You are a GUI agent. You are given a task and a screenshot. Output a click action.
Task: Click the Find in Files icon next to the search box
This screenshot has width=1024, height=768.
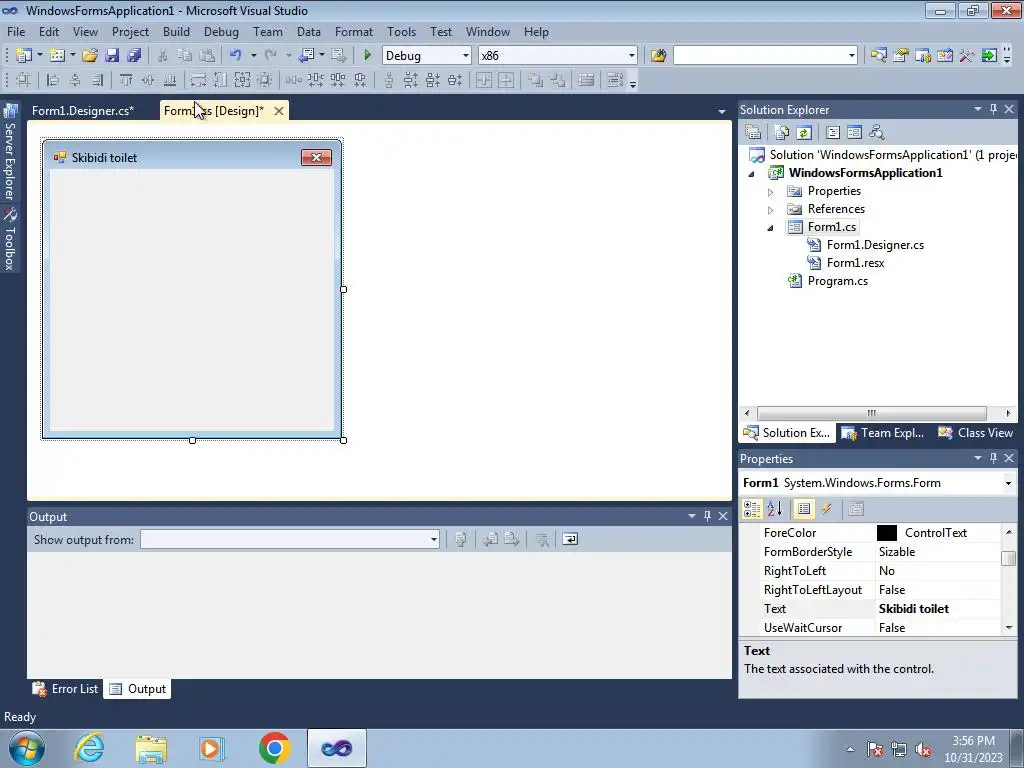point(658,56)
